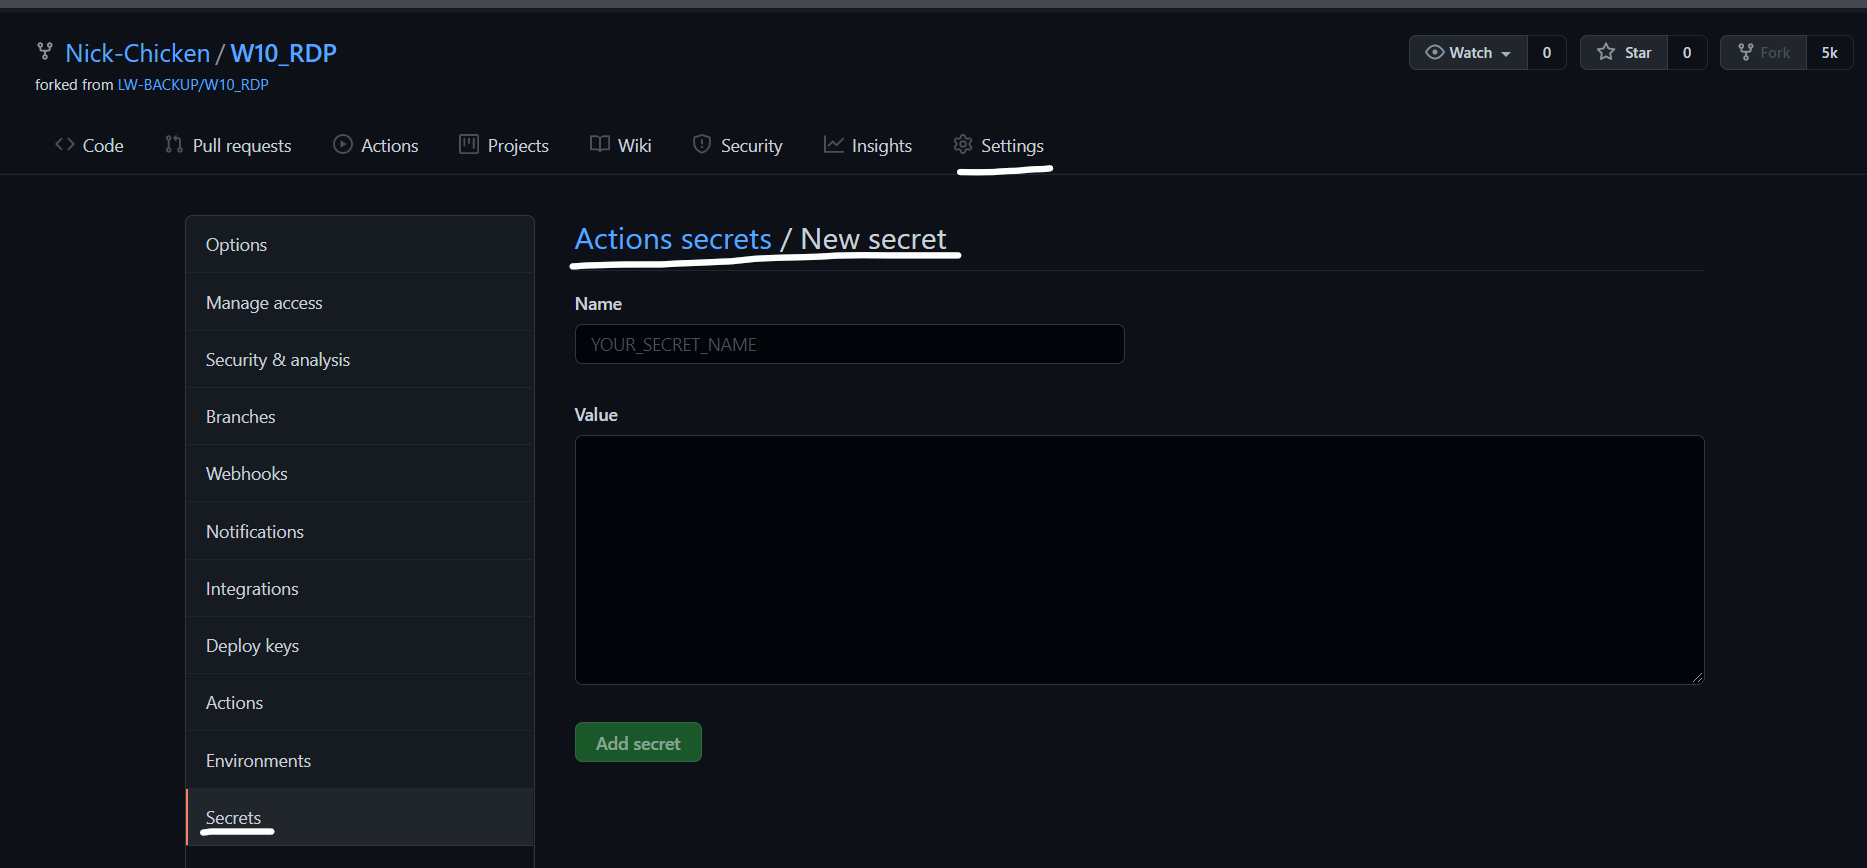The height and width of the screenshot is (868, 1867).
Task: Open Deploy keys settings
Action: click(x=360, y=645)
